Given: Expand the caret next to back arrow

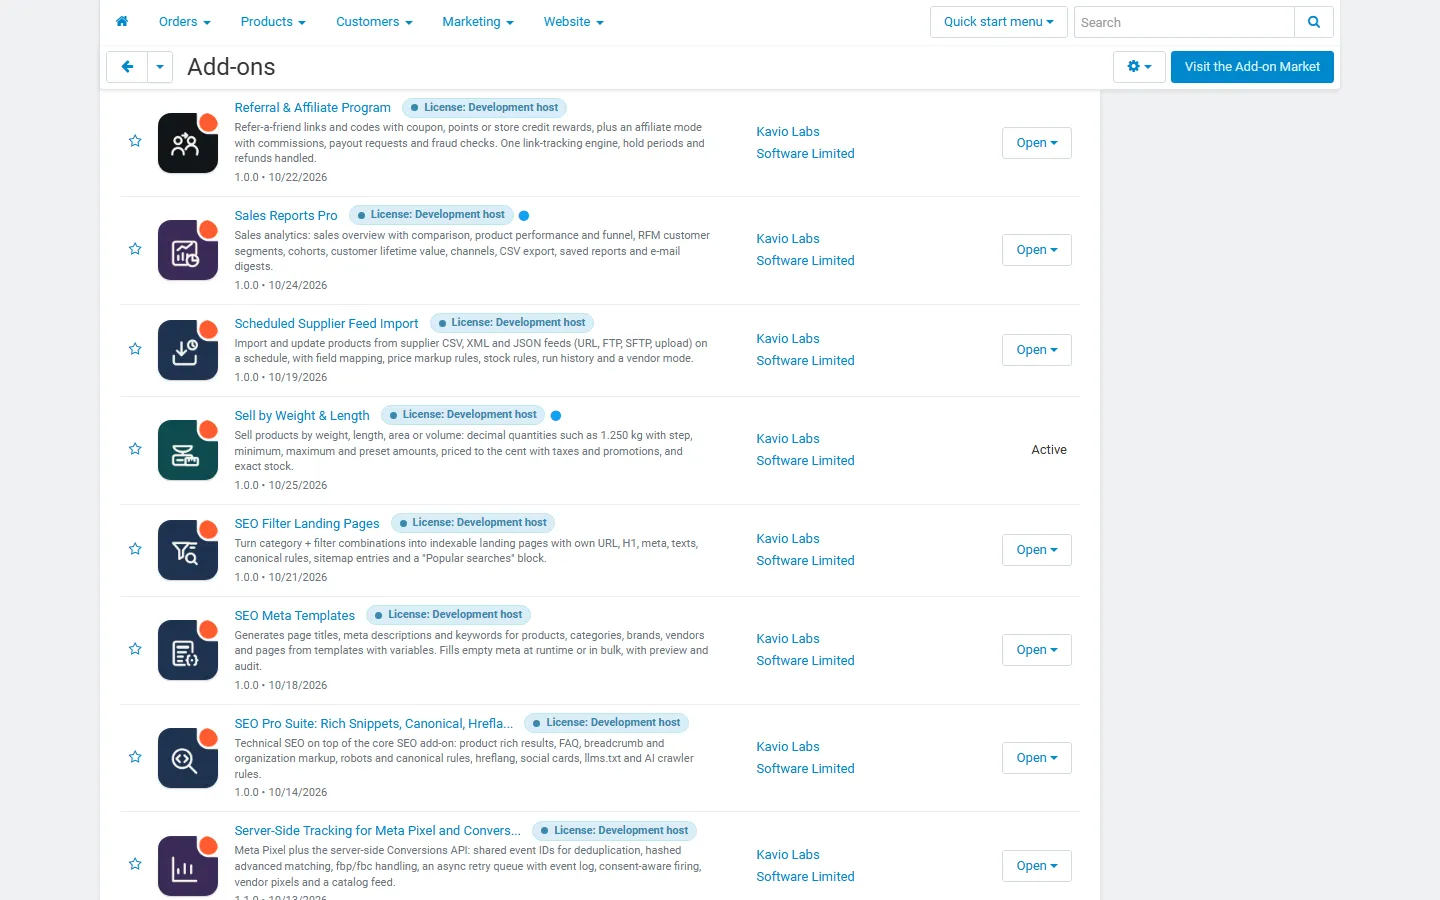Looking at the screenshot, I should tap(160, 67).
